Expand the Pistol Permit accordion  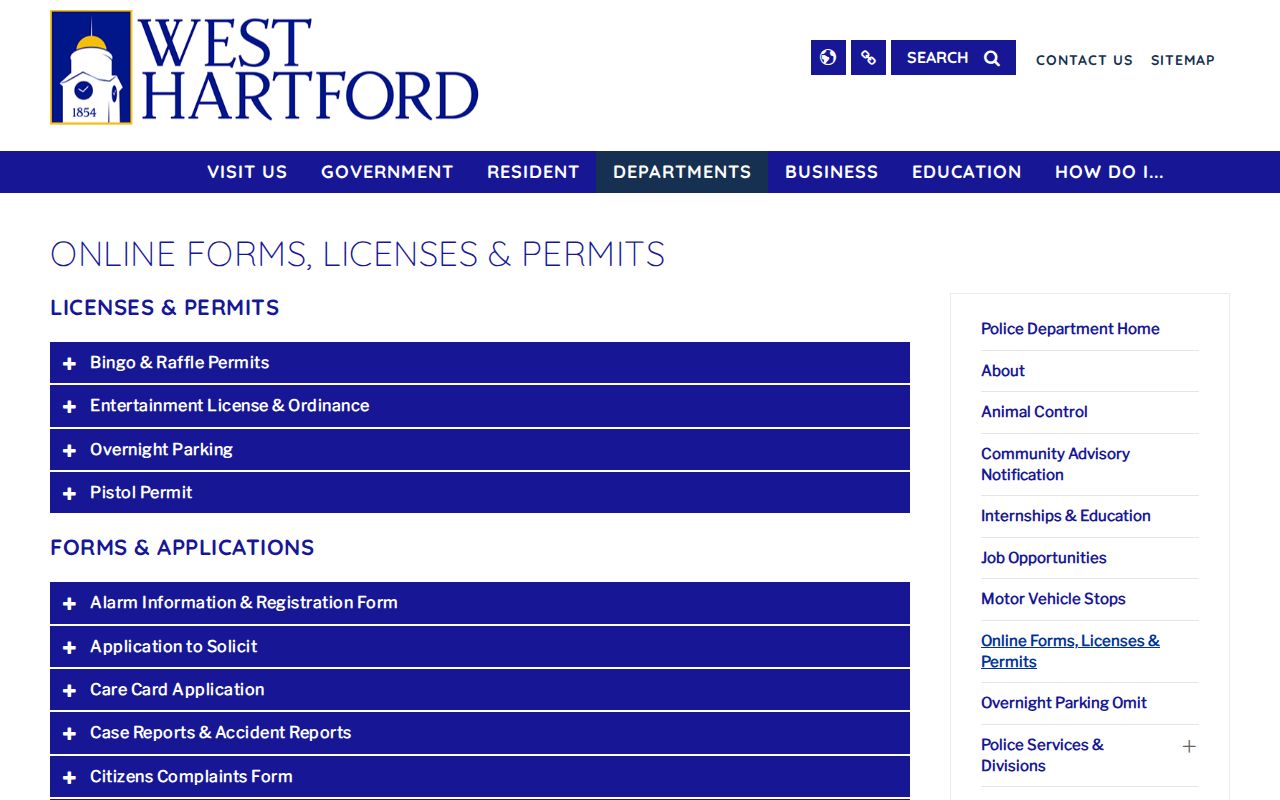tap(480, 493)
